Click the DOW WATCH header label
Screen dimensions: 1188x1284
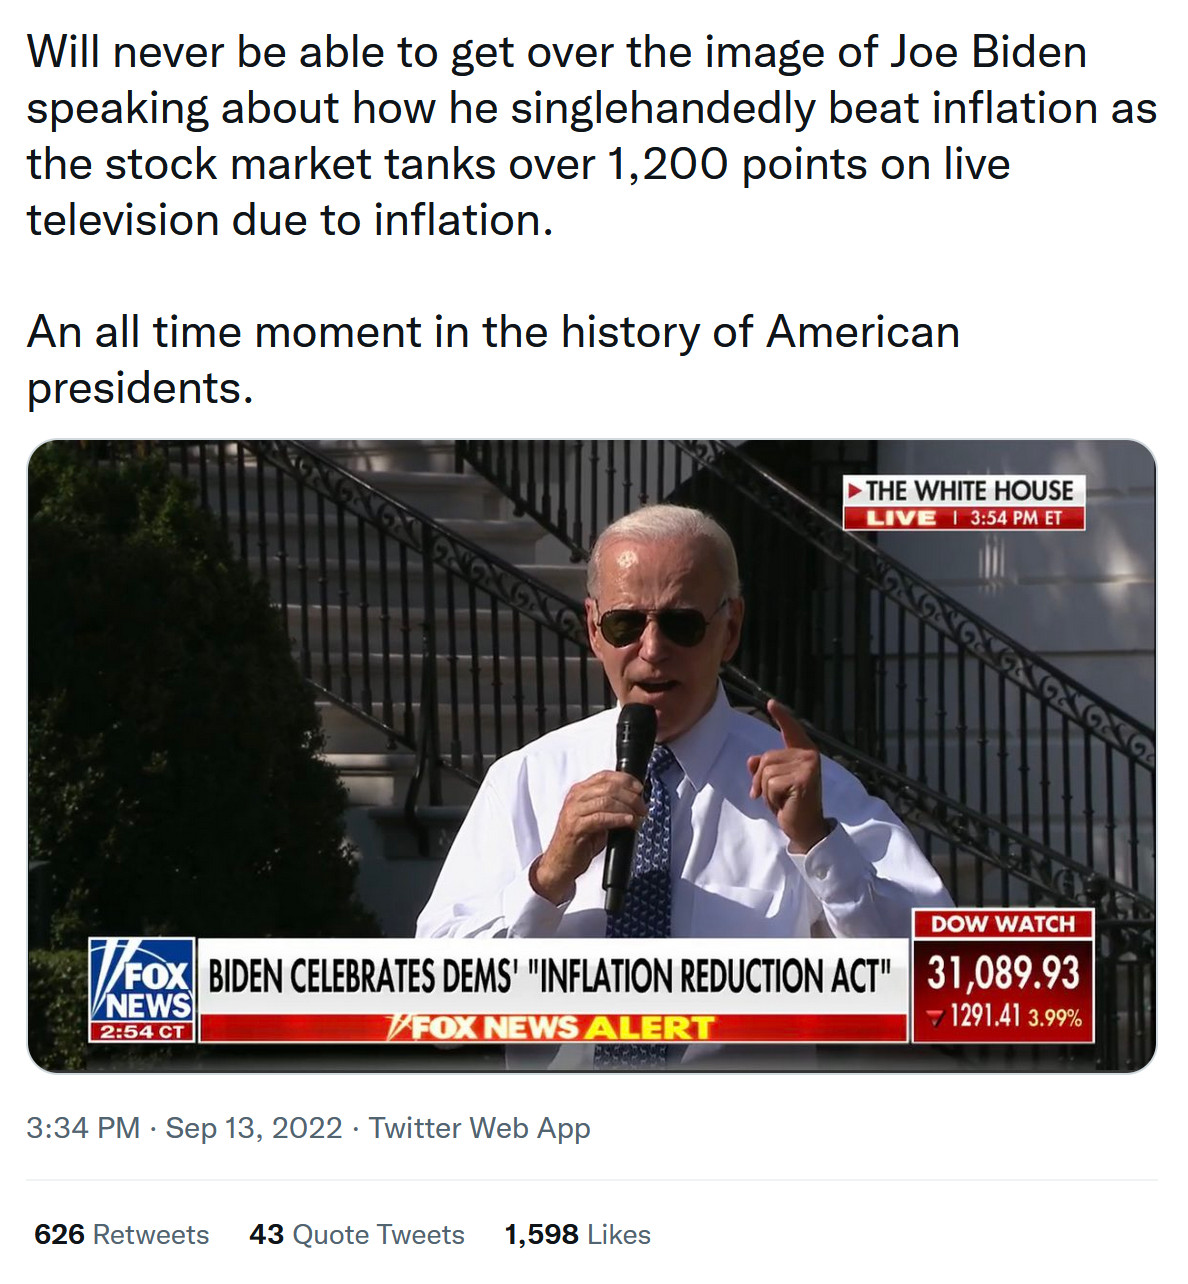[1003, 924]
